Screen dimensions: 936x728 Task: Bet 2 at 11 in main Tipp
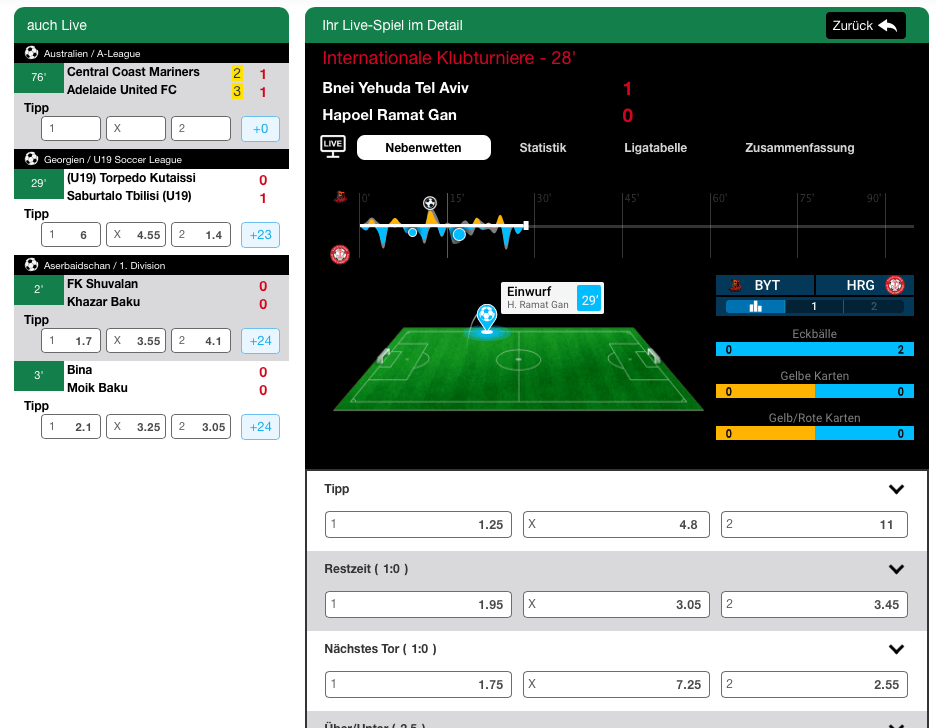(x=814, y=525)
